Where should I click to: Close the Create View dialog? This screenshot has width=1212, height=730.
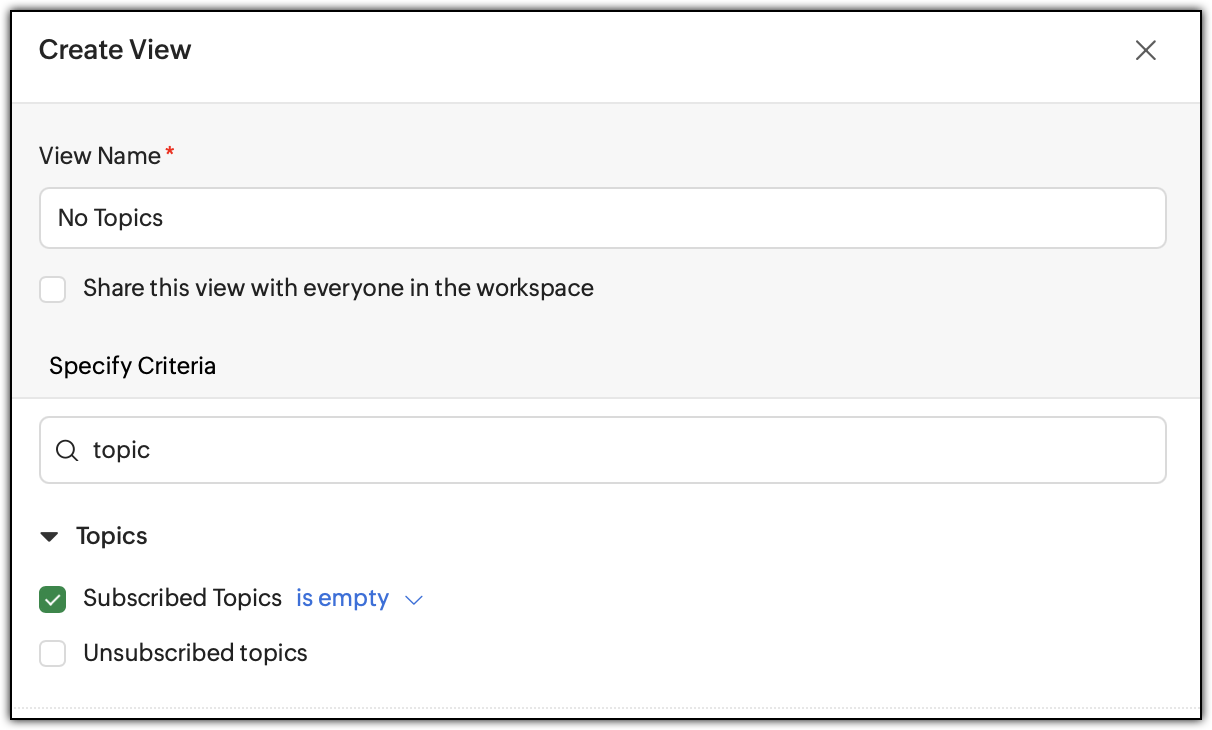coord(1145,51)
